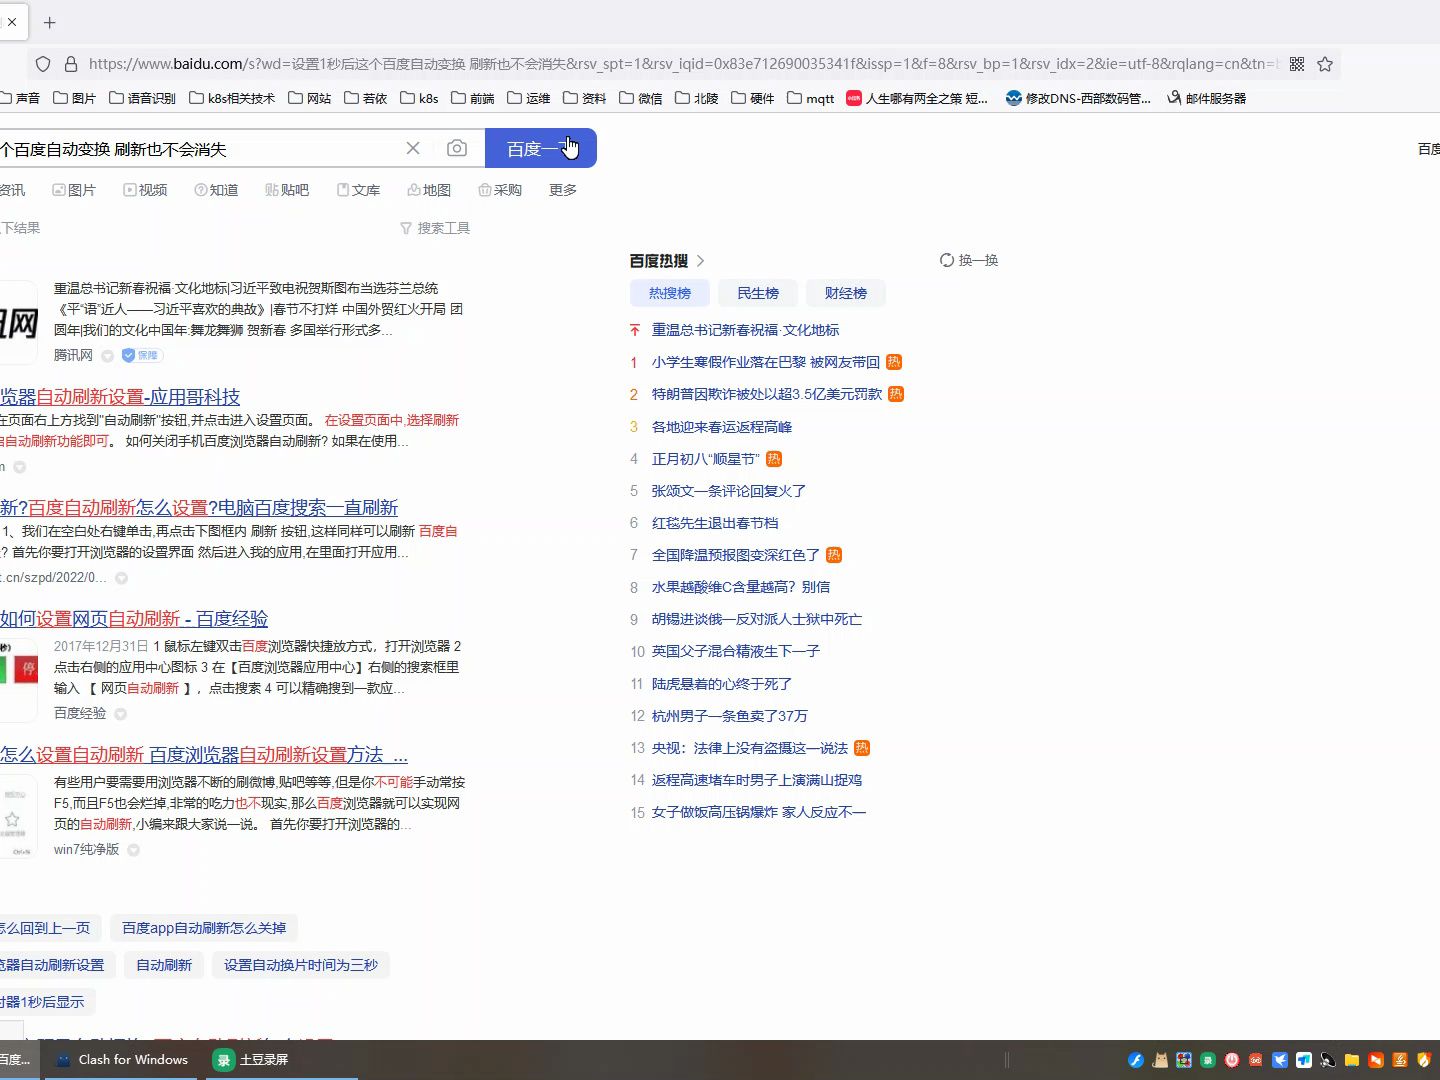Open hot item 张颂文一条评论回复火了
The height and width of the screenshot is (1080, 1440).
[x=729, y=491]
